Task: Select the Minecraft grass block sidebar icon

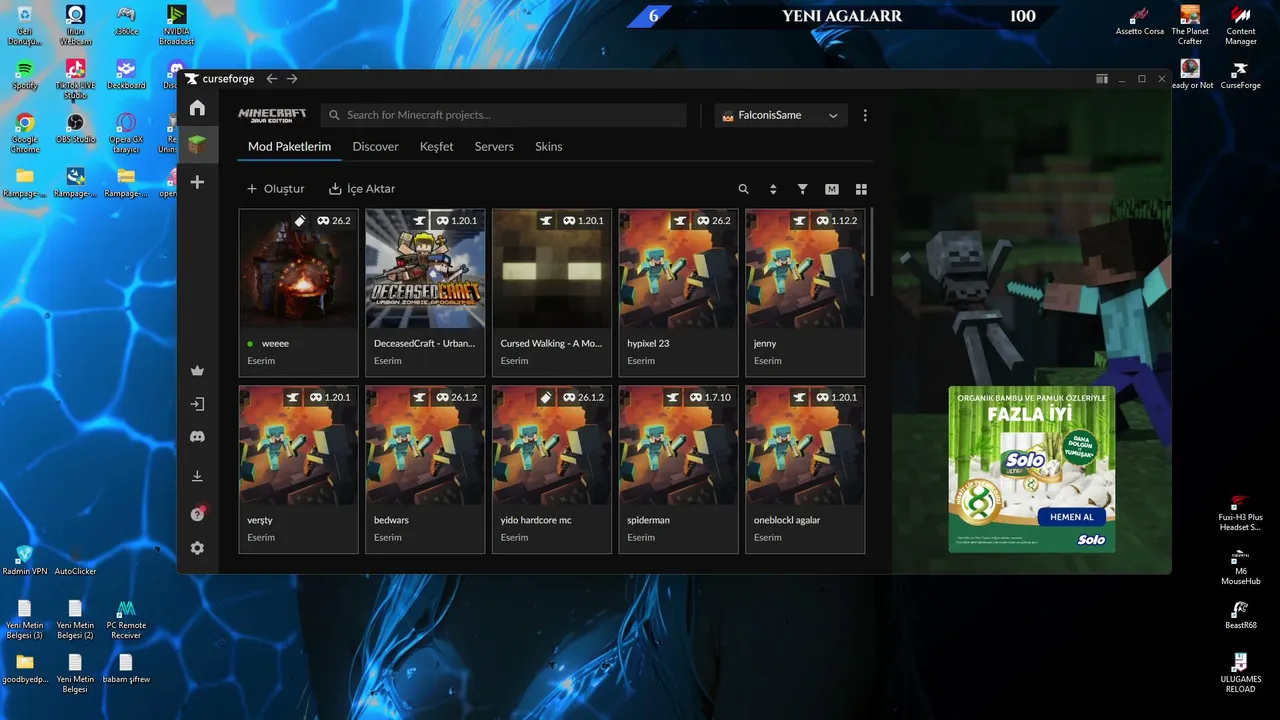Action: (197, 145)
